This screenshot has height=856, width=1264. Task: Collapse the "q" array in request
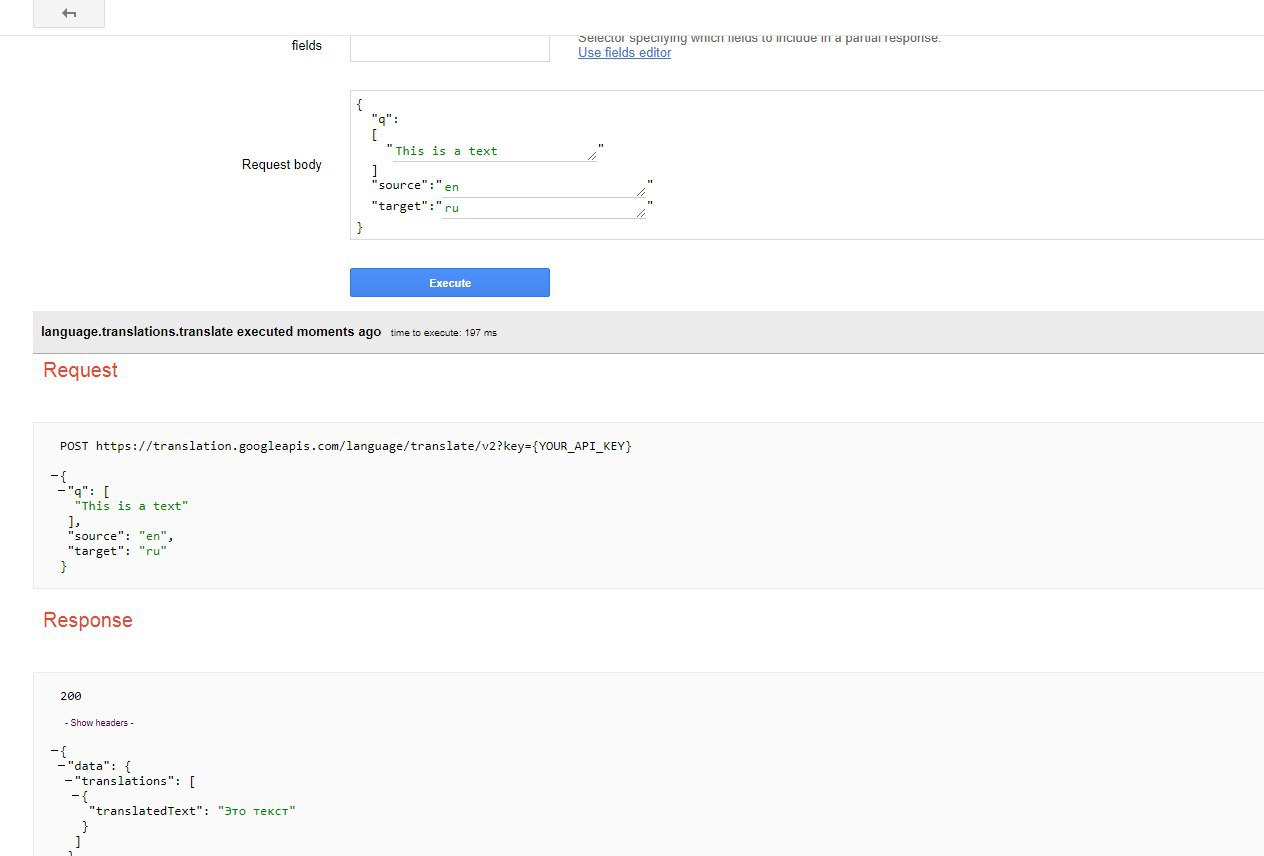pyautogui.click(x=62, y=491)
